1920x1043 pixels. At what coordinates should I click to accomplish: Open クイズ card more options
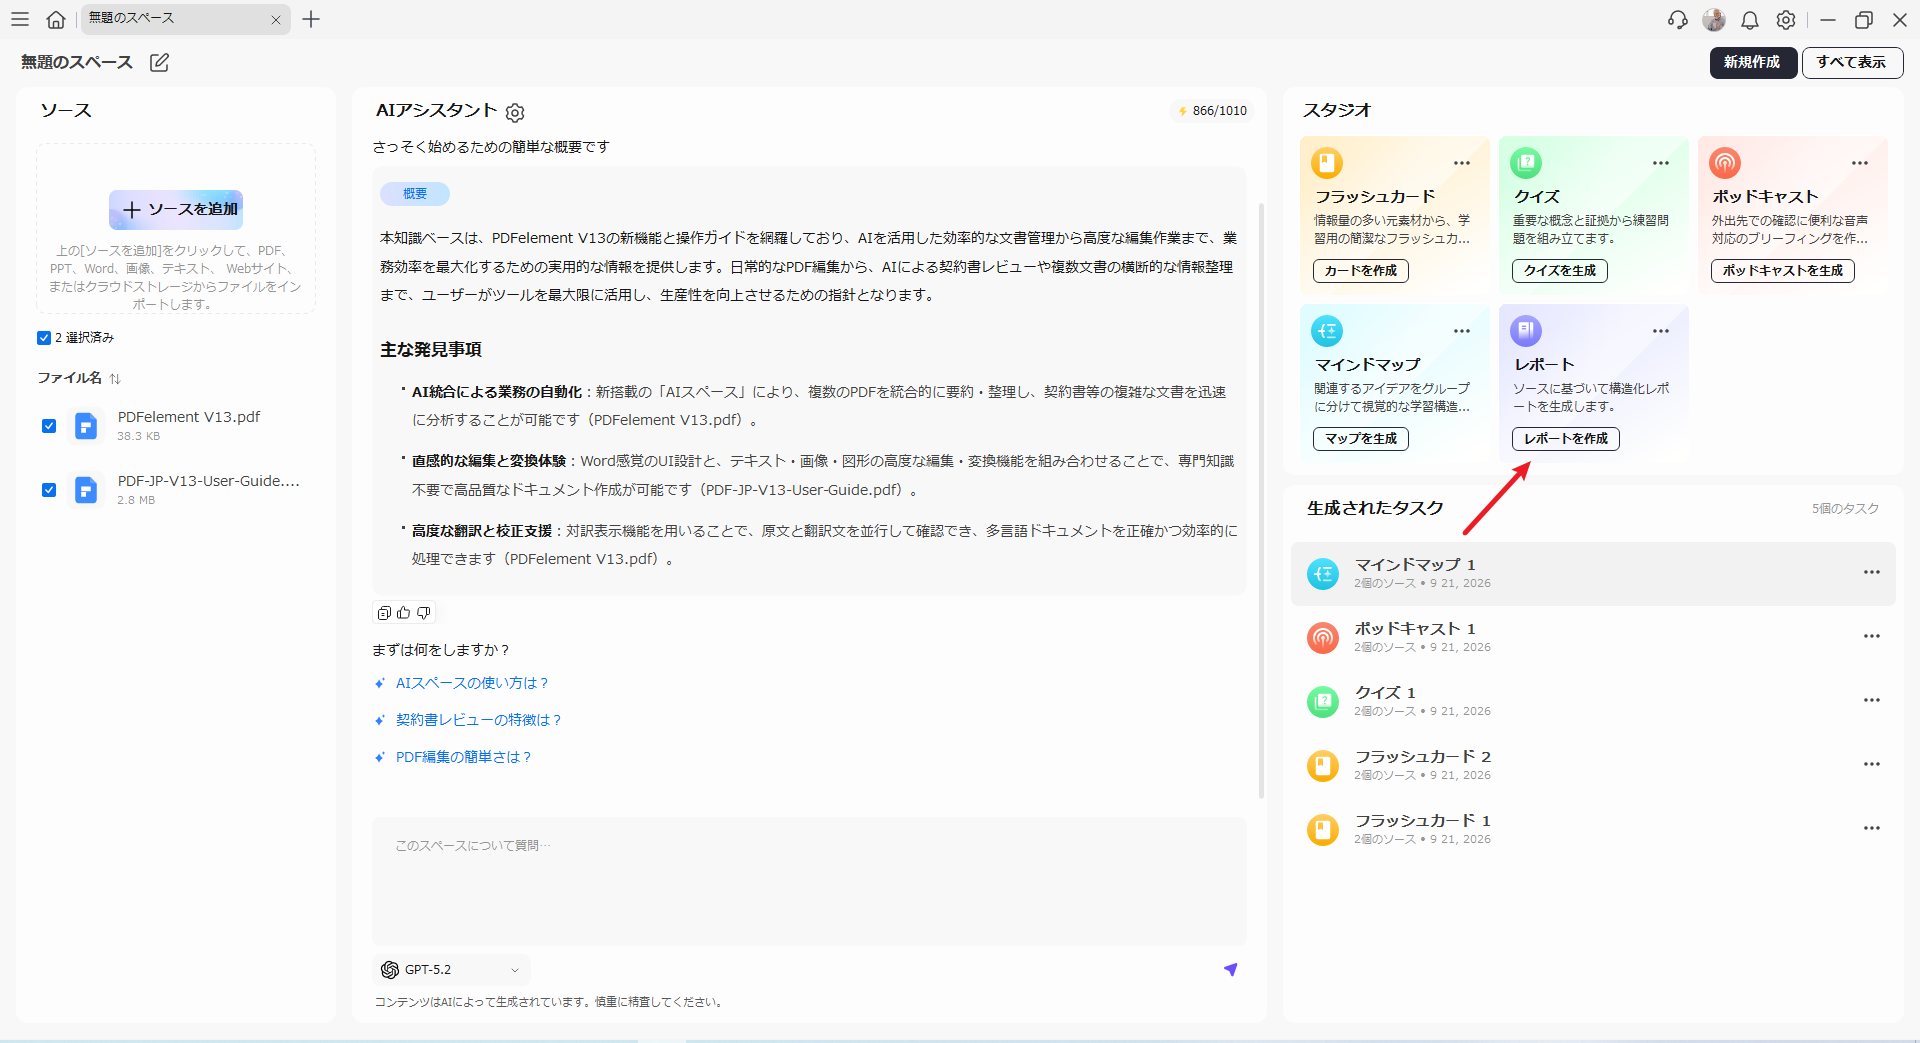pos(1661,163)
